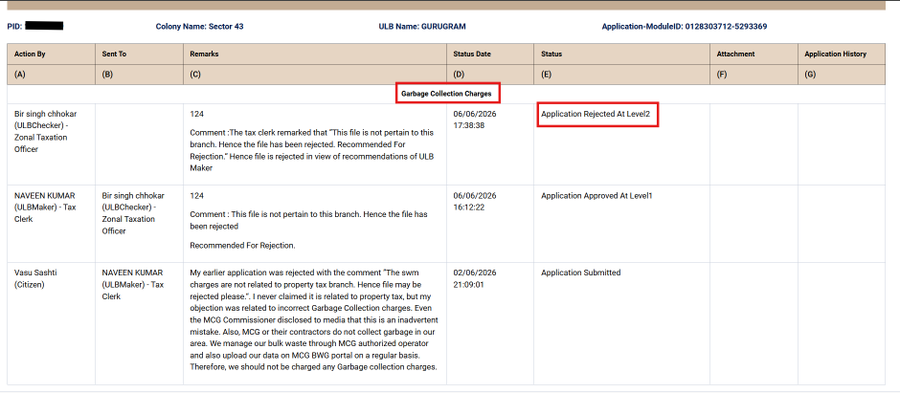Click the 'ULB Name: GURUGRAM' text
This screenshot has width=900, height=393.
(422, 26)
